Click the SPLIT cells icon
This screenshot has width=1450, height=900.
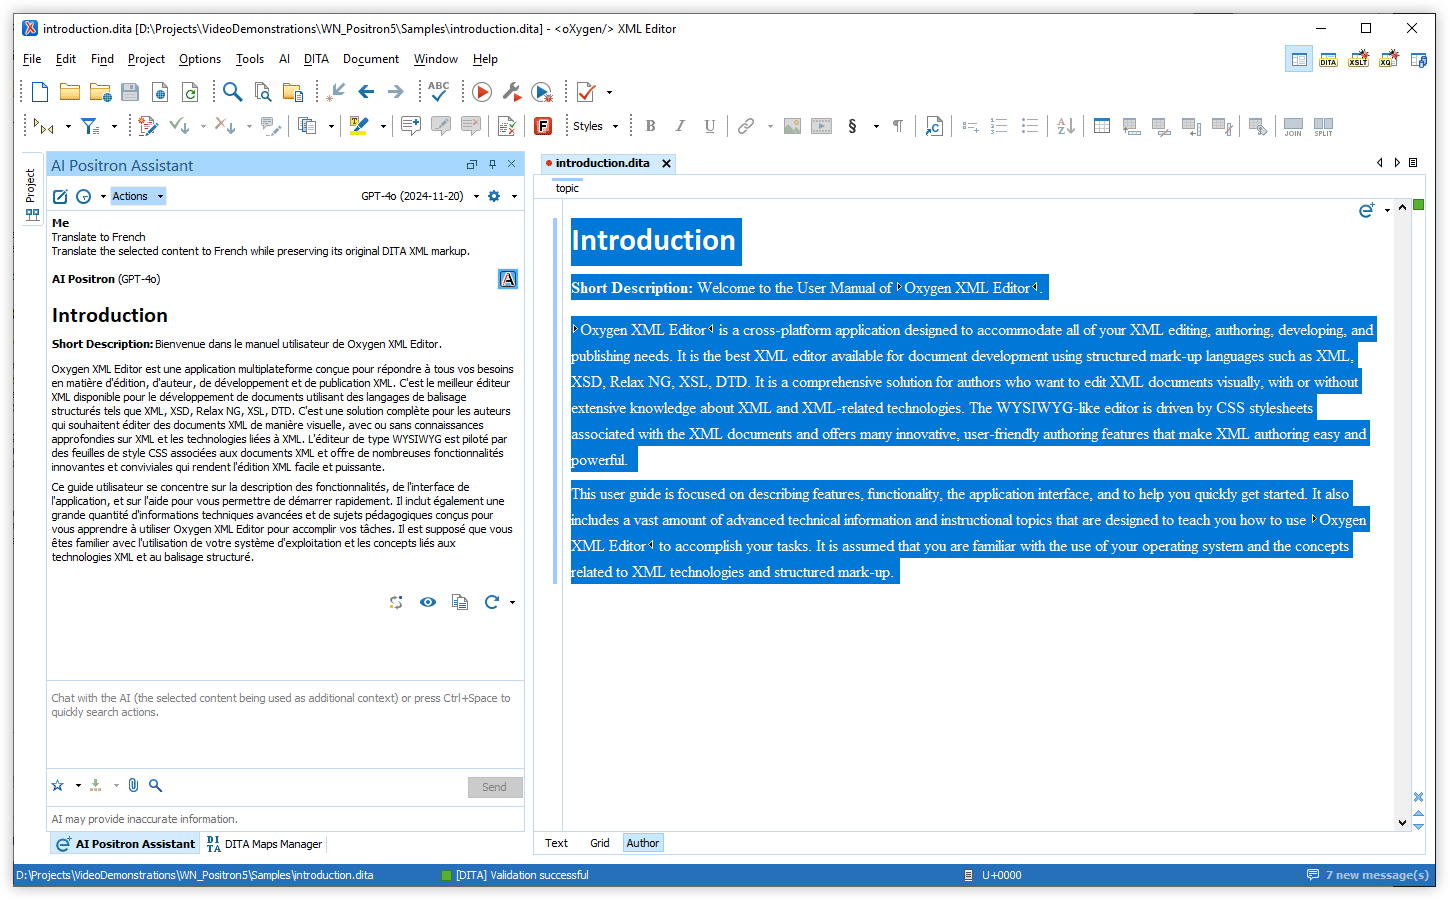1323,126
